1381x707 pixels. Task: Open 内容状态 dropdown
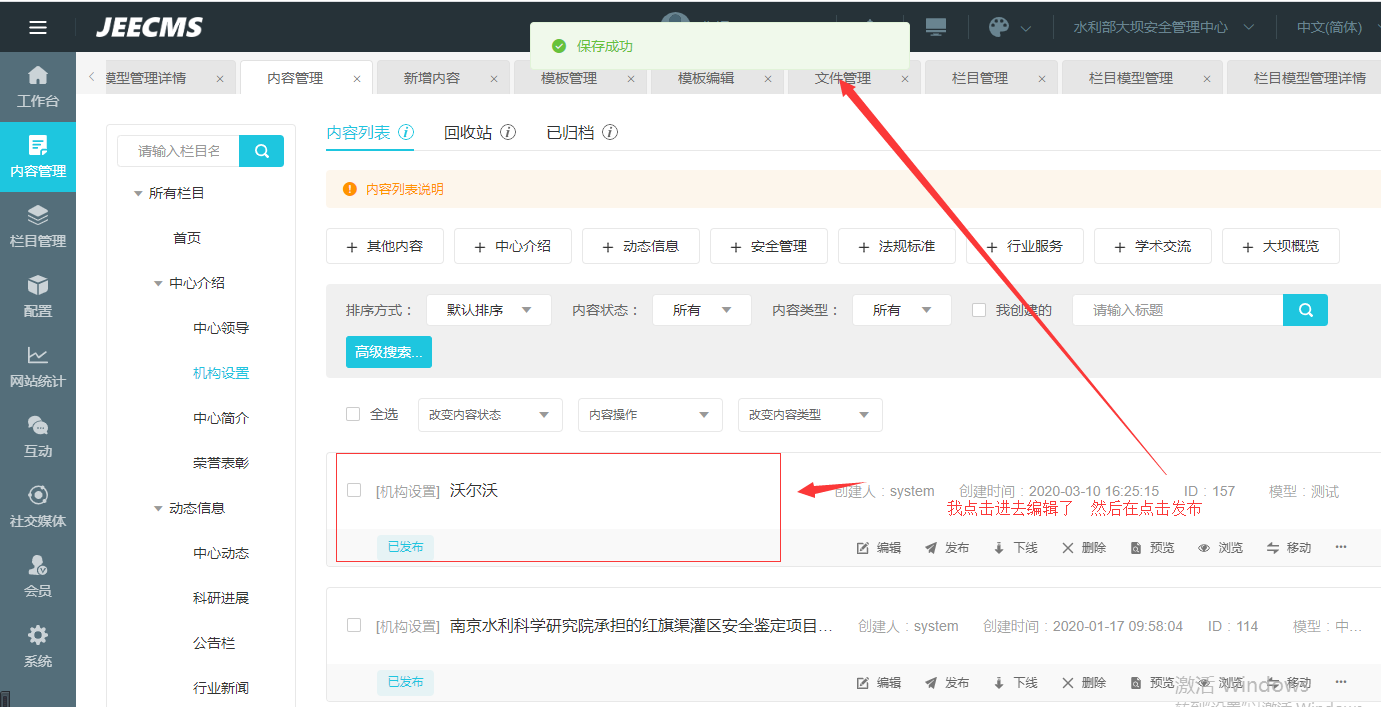702,310
